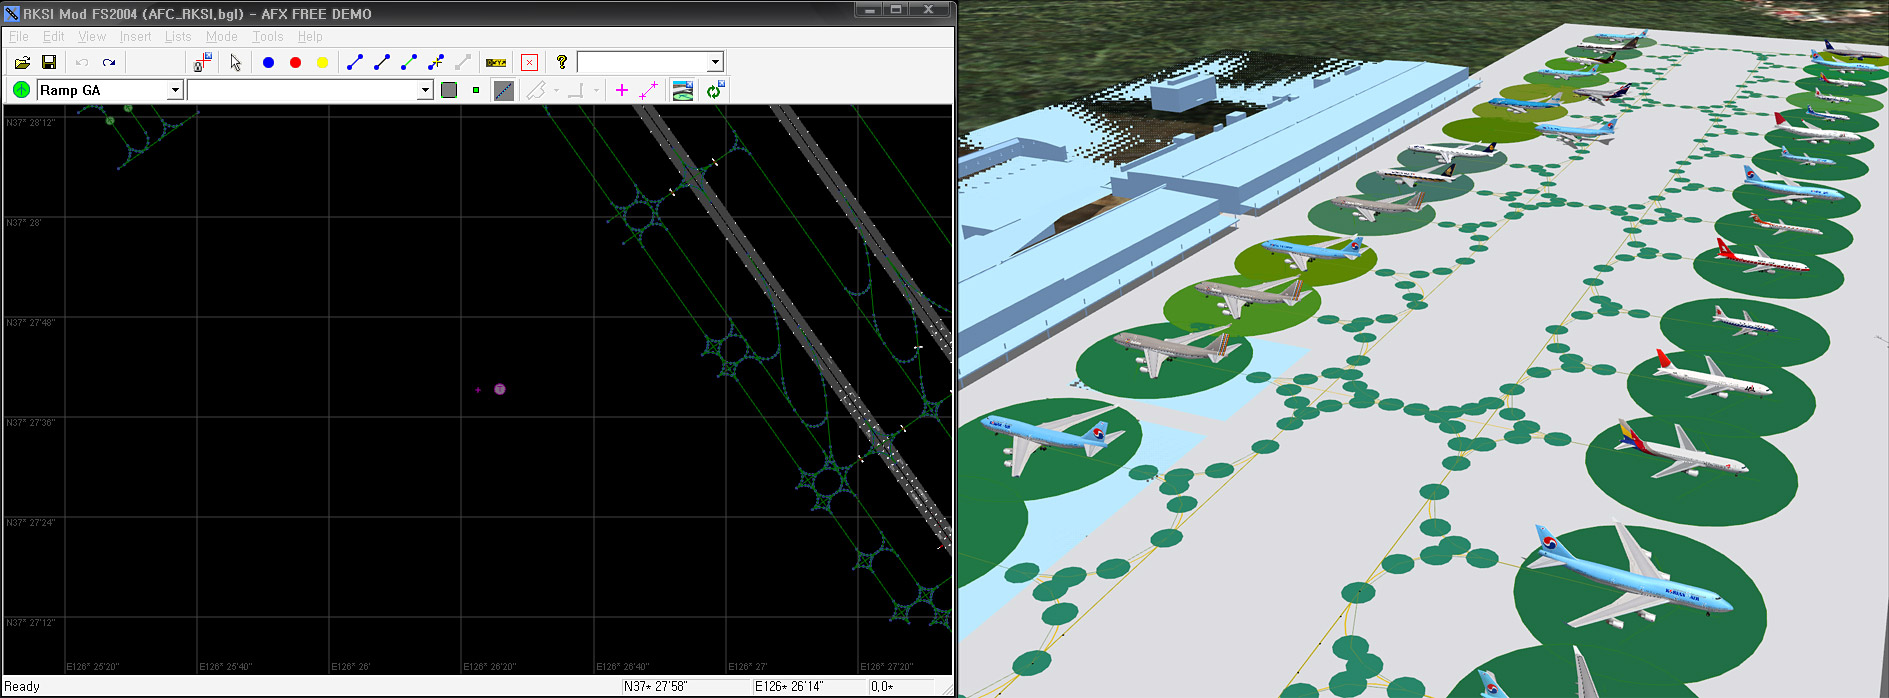Screen dimensions: 1889x698
Task: Pick the blue dot node tool
Action: pos(268,62)
